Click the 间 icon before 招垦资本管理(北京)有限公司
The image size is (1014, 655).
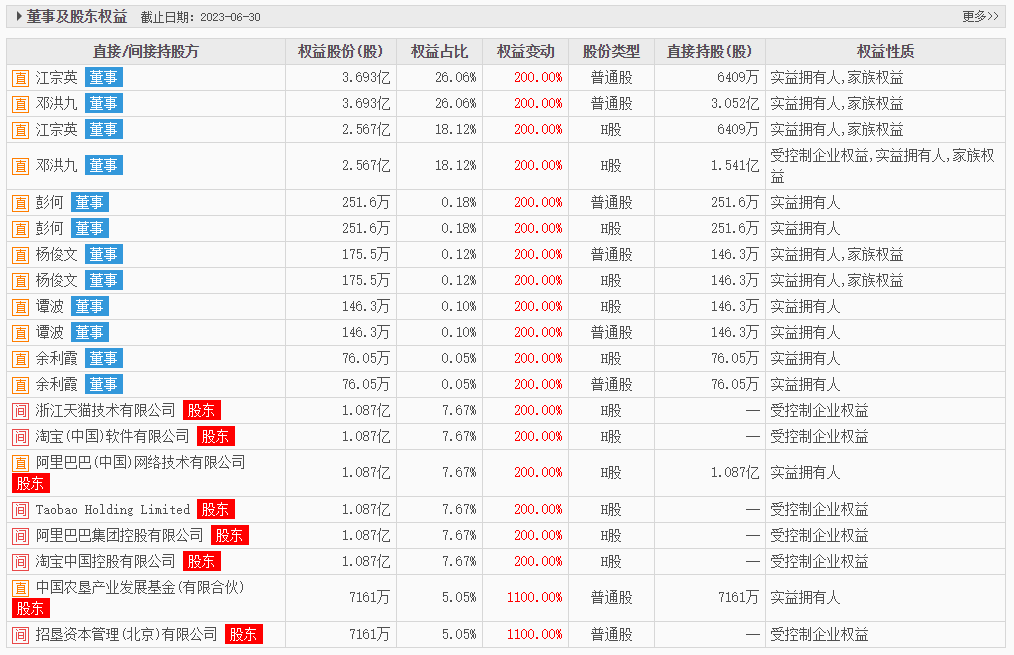tap(20, 634)
